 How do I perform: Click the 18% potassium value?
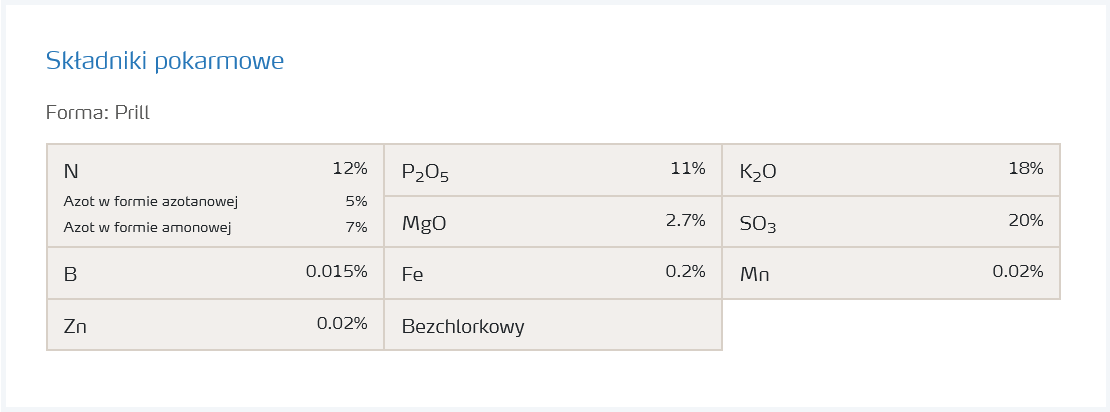[1025, 168]
